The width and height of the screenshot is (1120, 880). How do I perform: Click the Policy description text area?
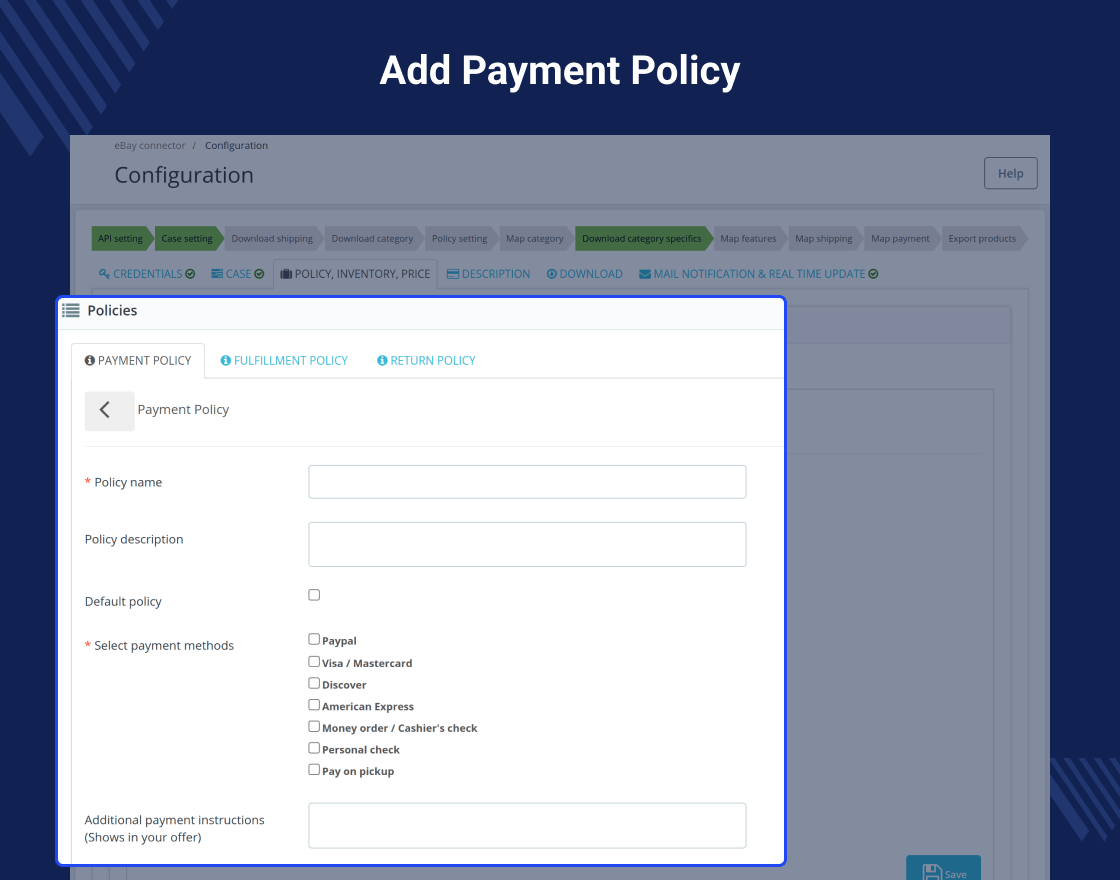pos(527,544)
